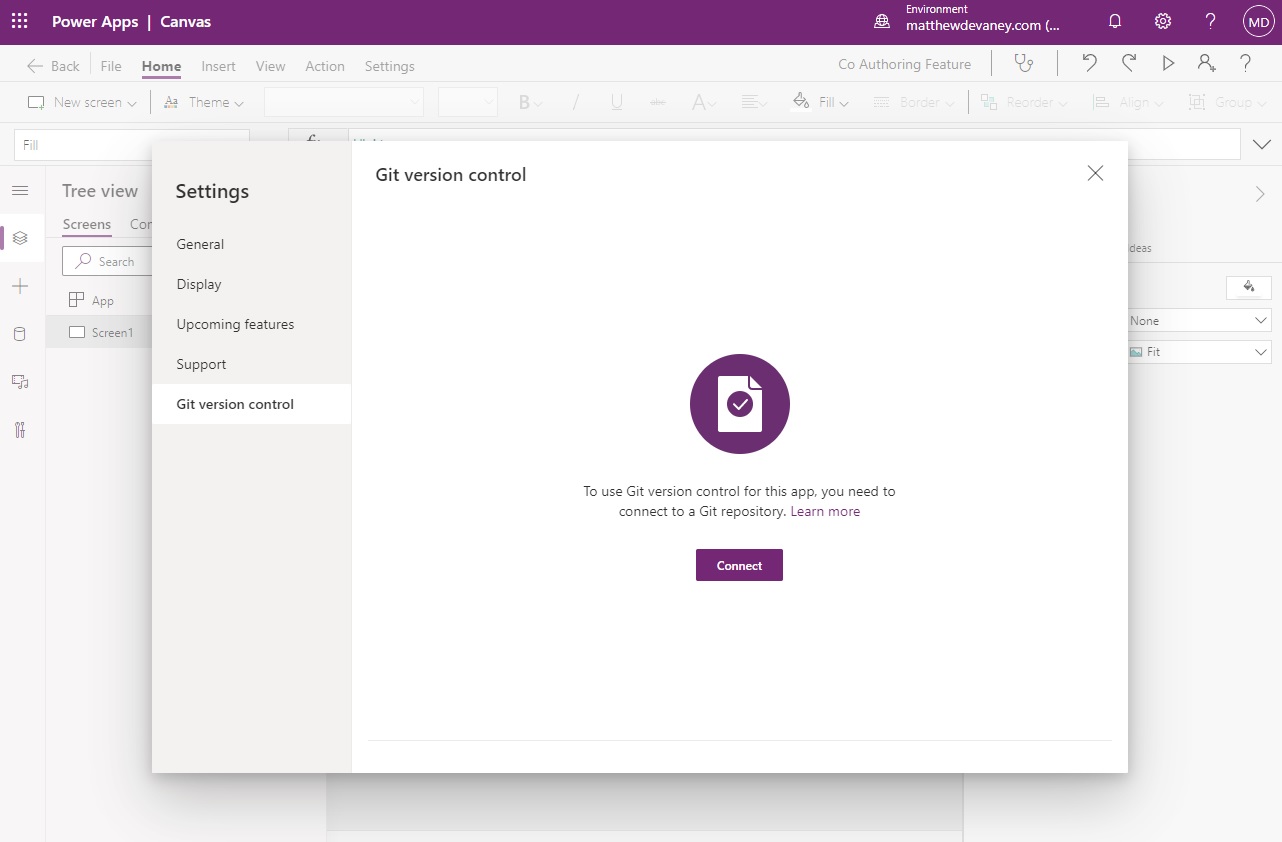The image size is (1282, 842).
Task: Open the Media panel icon
Action: tap(21, 381)
